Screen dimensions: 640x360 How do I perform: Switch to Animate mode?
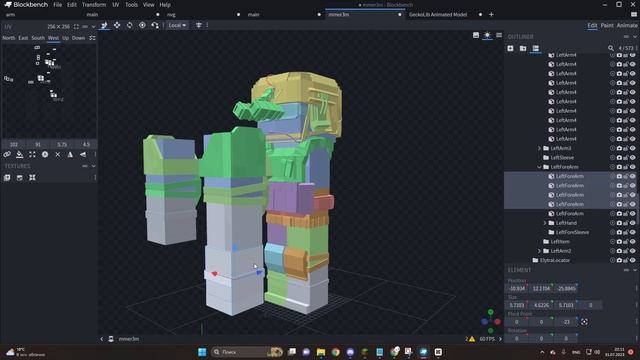click(627, 25)
